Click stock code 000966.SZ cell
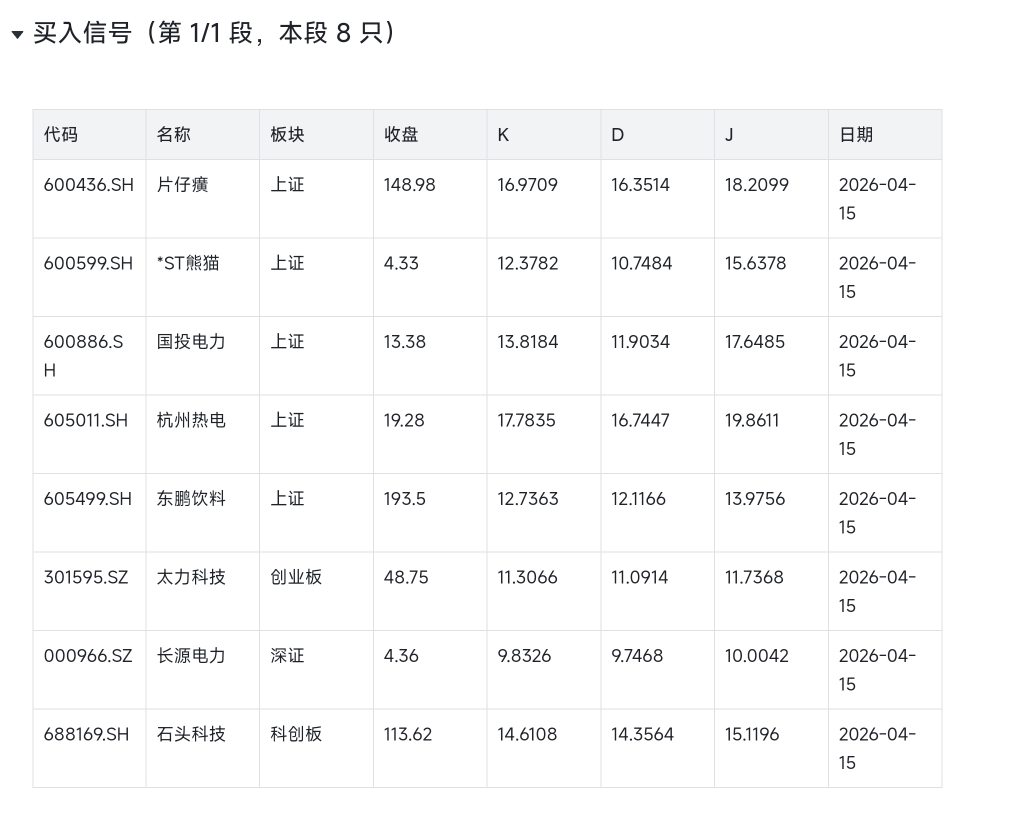This screenshot has width=1016, height=820. pyautogui.click(x=88, y=656)
